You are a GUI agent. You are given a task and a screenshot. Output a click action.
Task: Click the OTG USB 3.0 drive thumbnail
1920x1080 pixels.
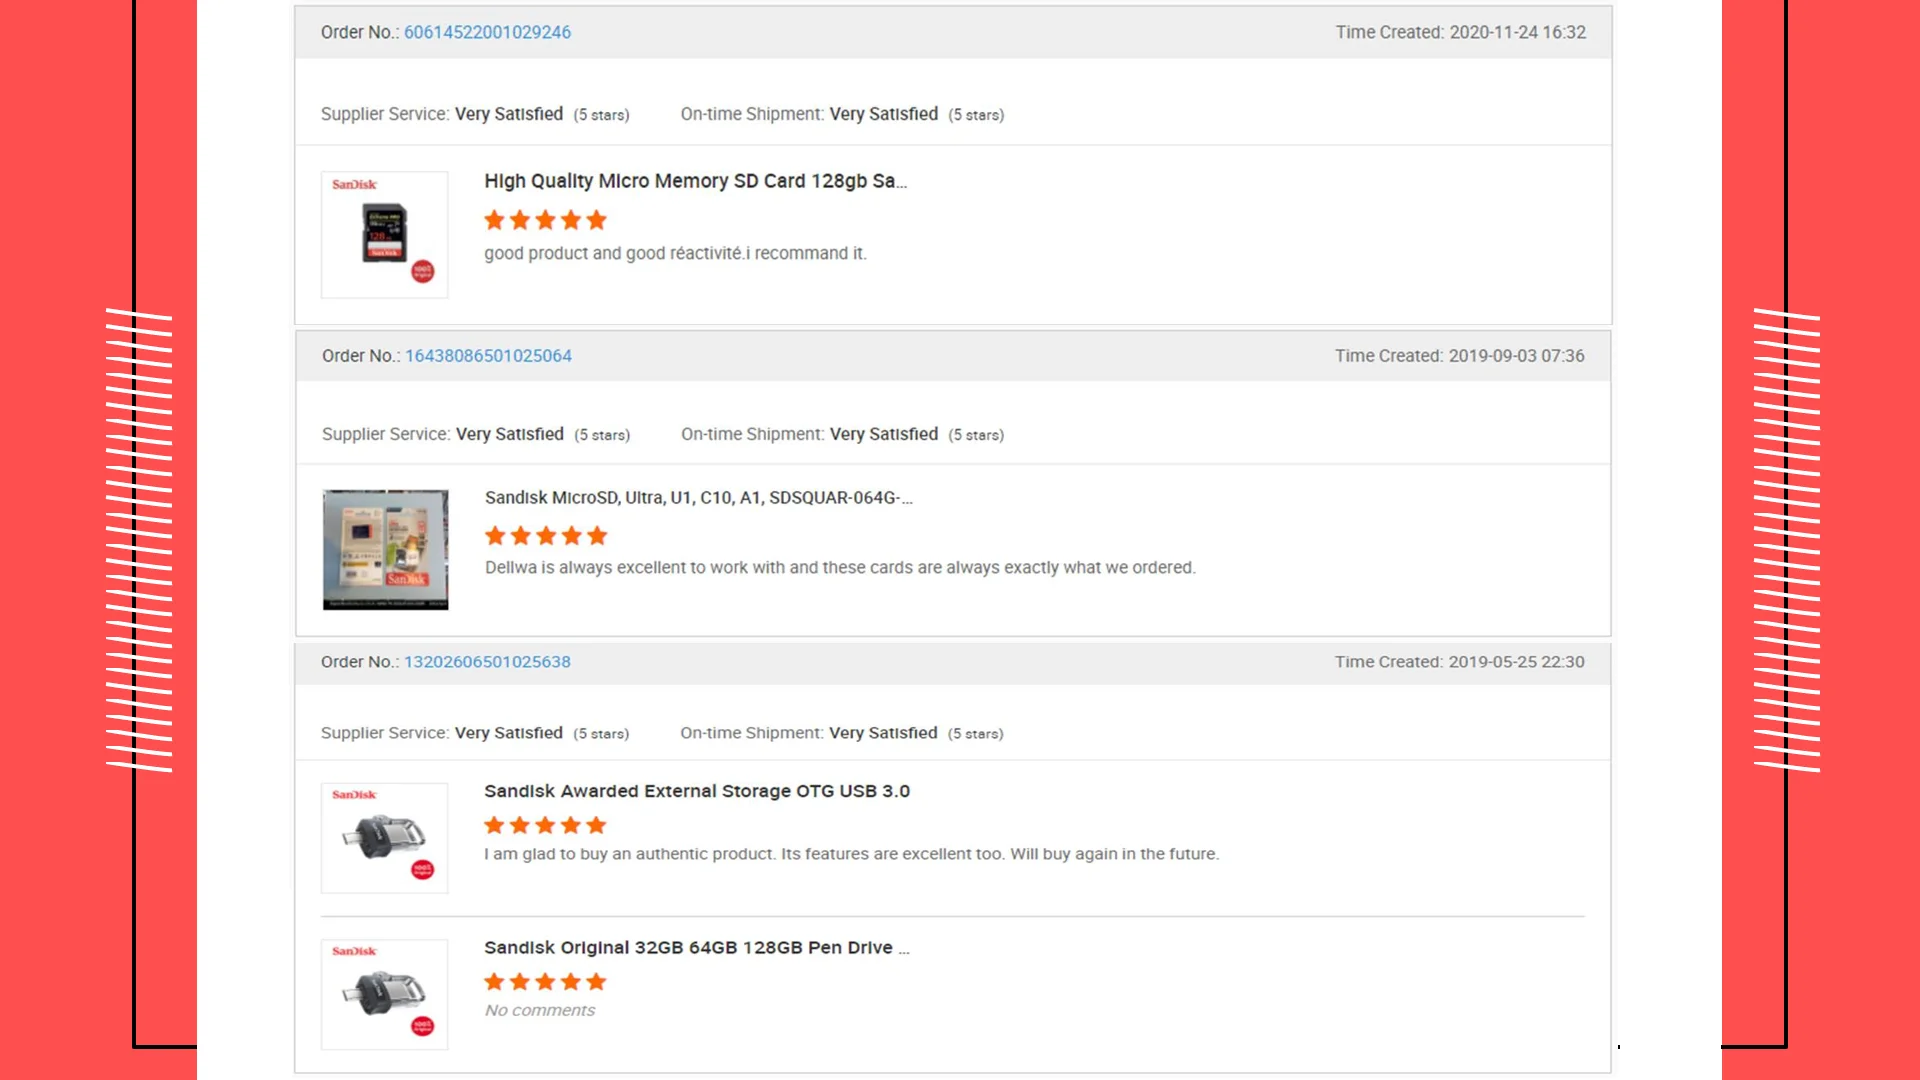point(384,837)
